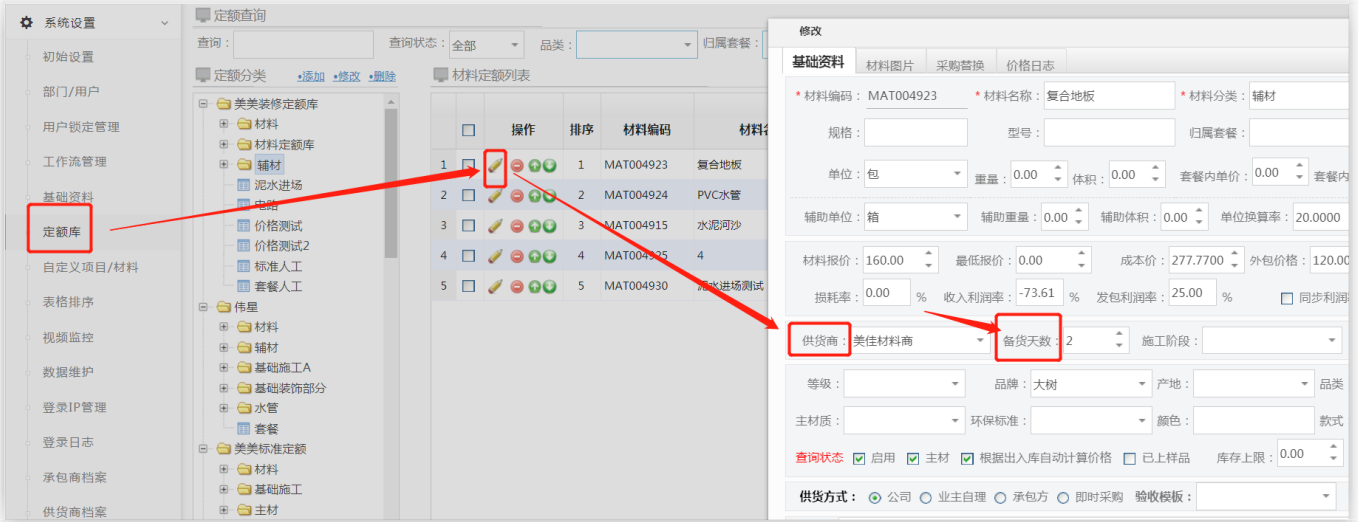Increase 备货天数 with the up stepper arrow
Screen dimensions: 1358x522
tap(1120, 335)
